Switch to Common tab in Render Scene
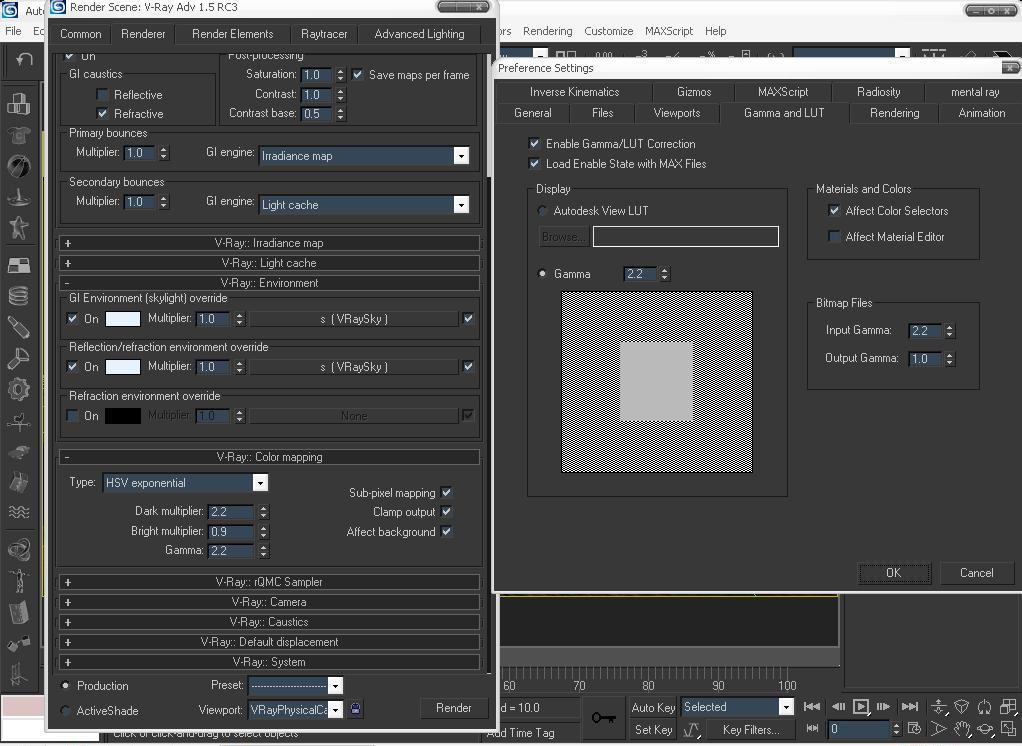Viewport: 1022px width, 746px height. pos(81,34)
